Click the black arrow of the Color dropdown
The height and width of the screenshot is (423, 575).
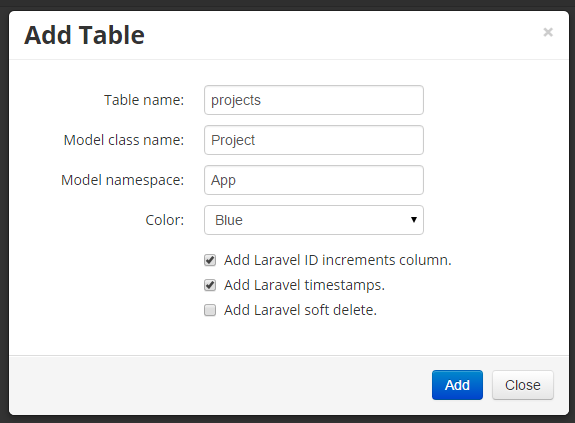414,220
